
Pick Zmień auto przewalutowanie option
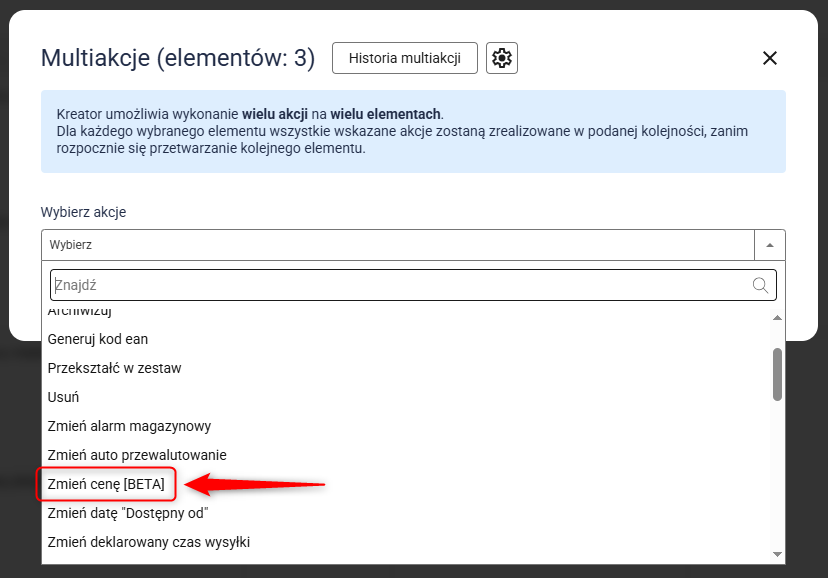click(137, 455)
